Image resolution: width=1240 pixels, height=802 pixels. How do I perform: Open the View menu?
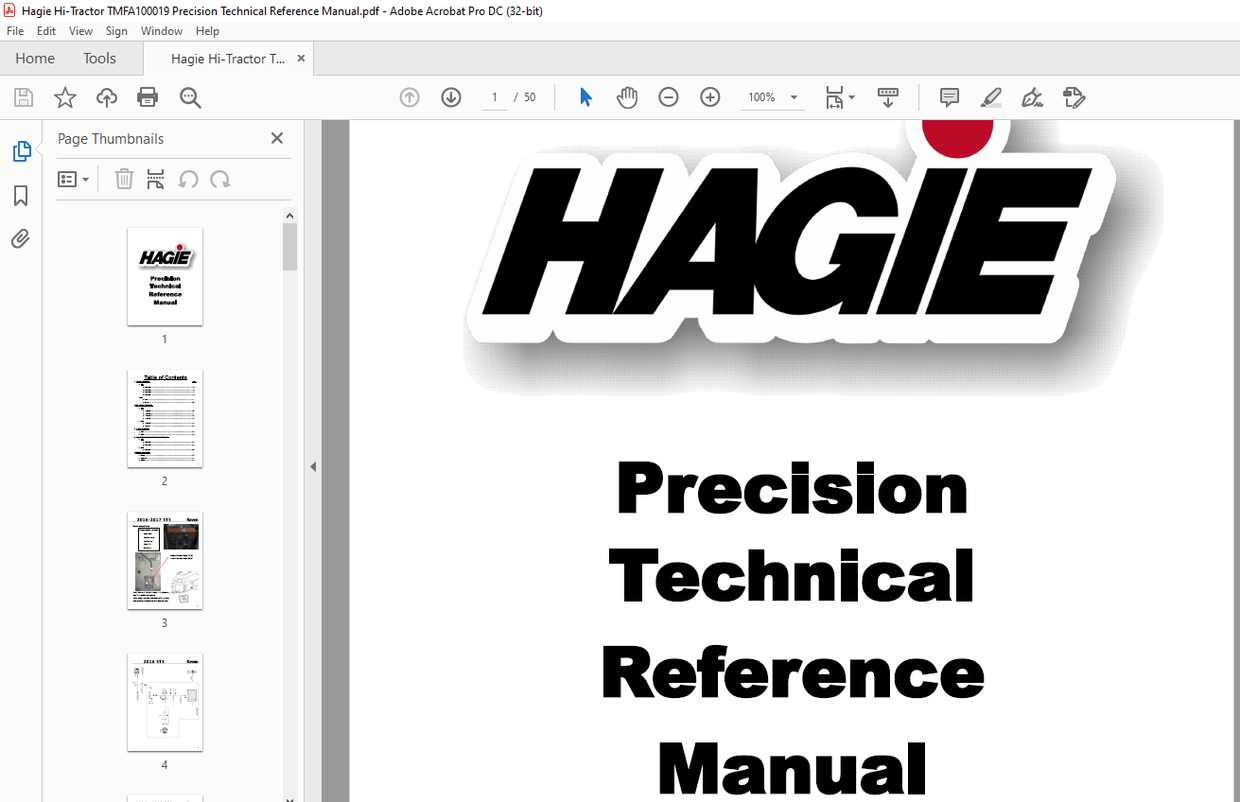coord(80,31)
